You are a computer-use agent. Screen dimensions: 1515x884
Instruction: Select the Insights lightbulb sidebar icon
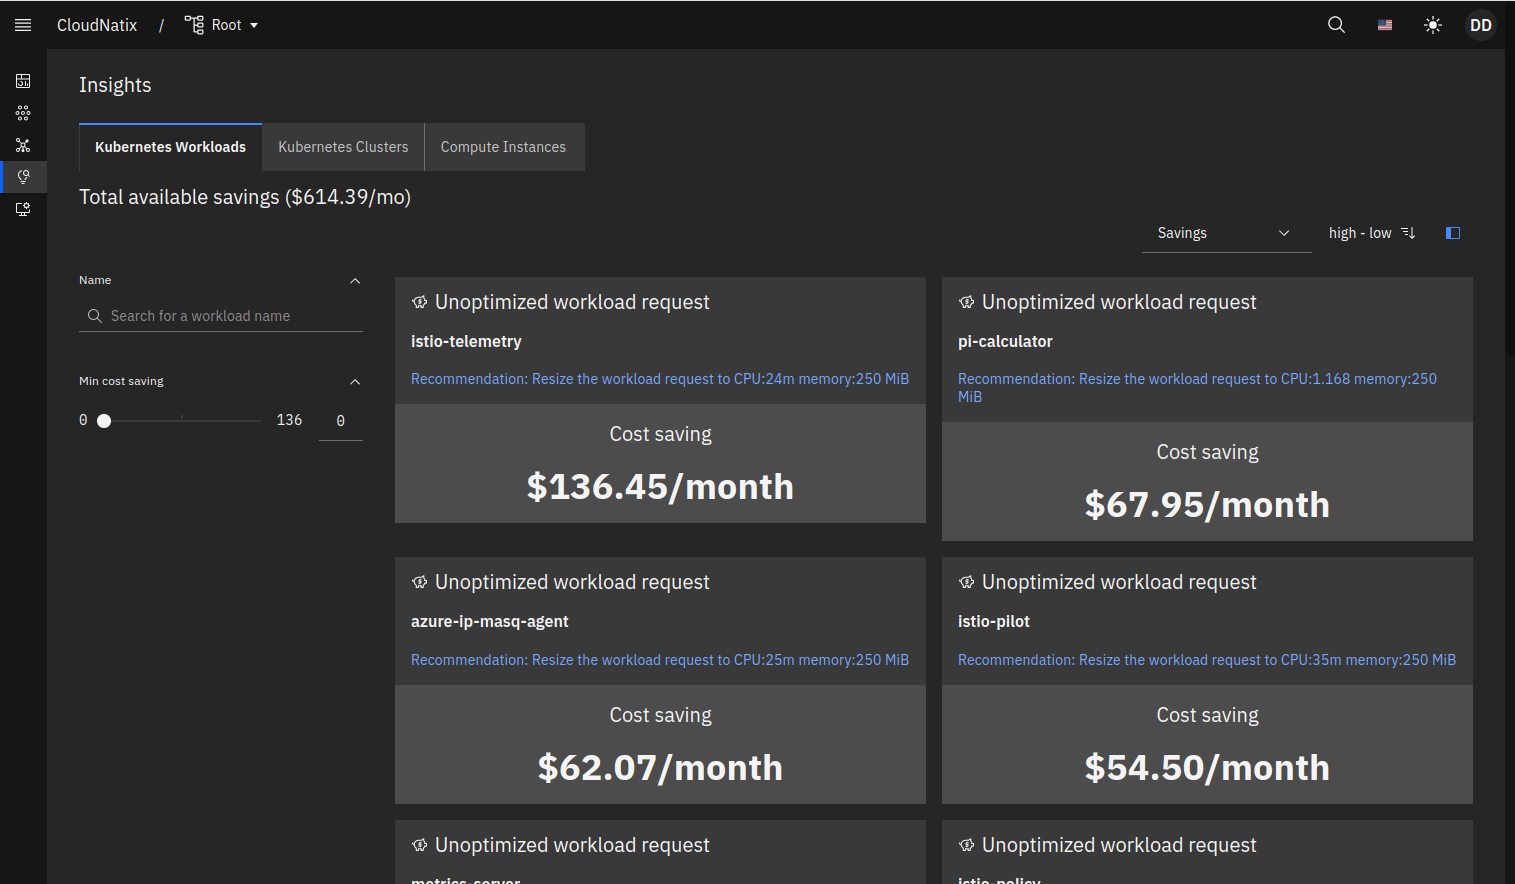[x=23, y=177]
